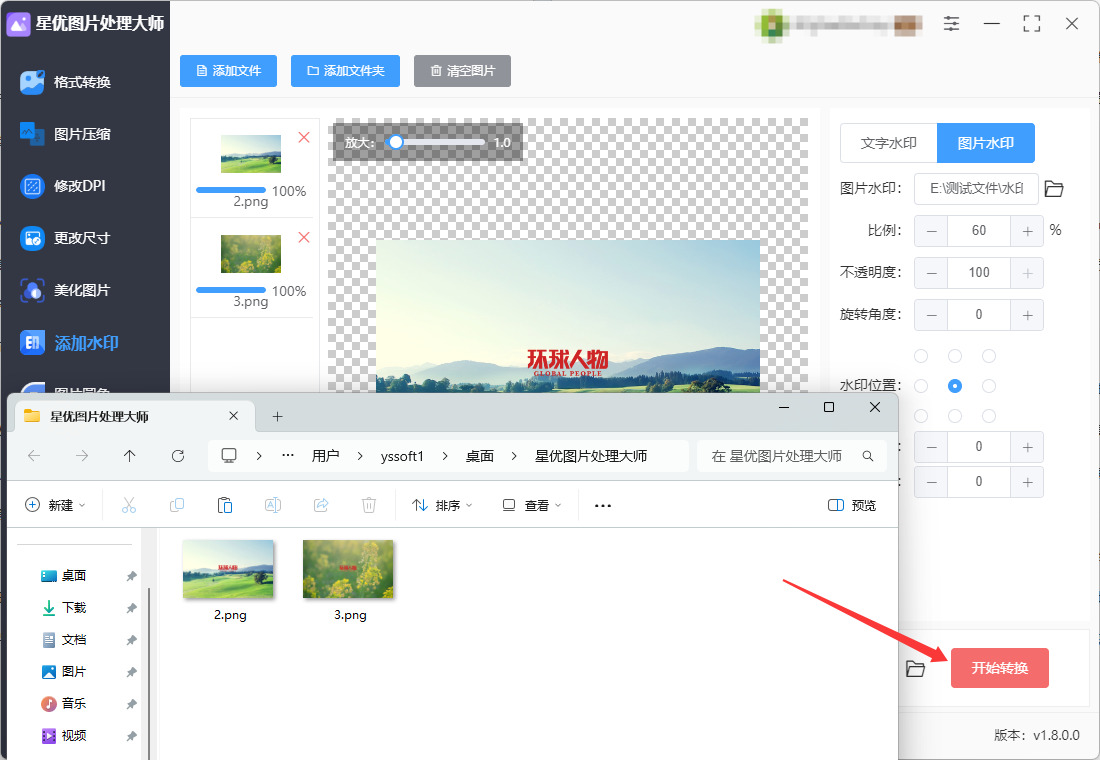Open output folder icon beside 开始转换
Viewport: 1100px width, 760px height.
(x=915, y=669)
